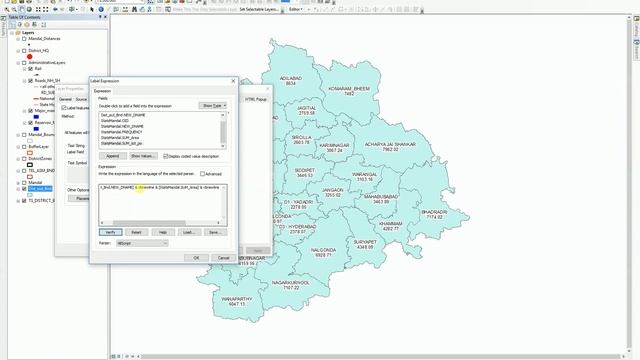Image resolution: width=640 pixels, height=360 pixels.
Task: Activate the Pan hand tool
Action: (22, 9)
